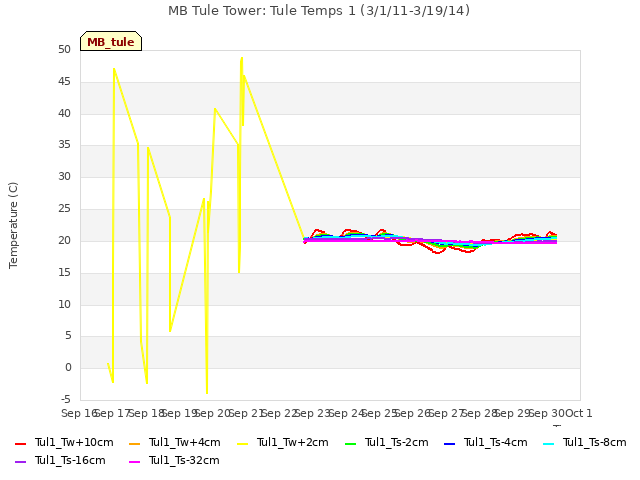Click the green Tul1_Ts-2cm legend swatch
Screen dimensions: 640x480
[351, 443]
